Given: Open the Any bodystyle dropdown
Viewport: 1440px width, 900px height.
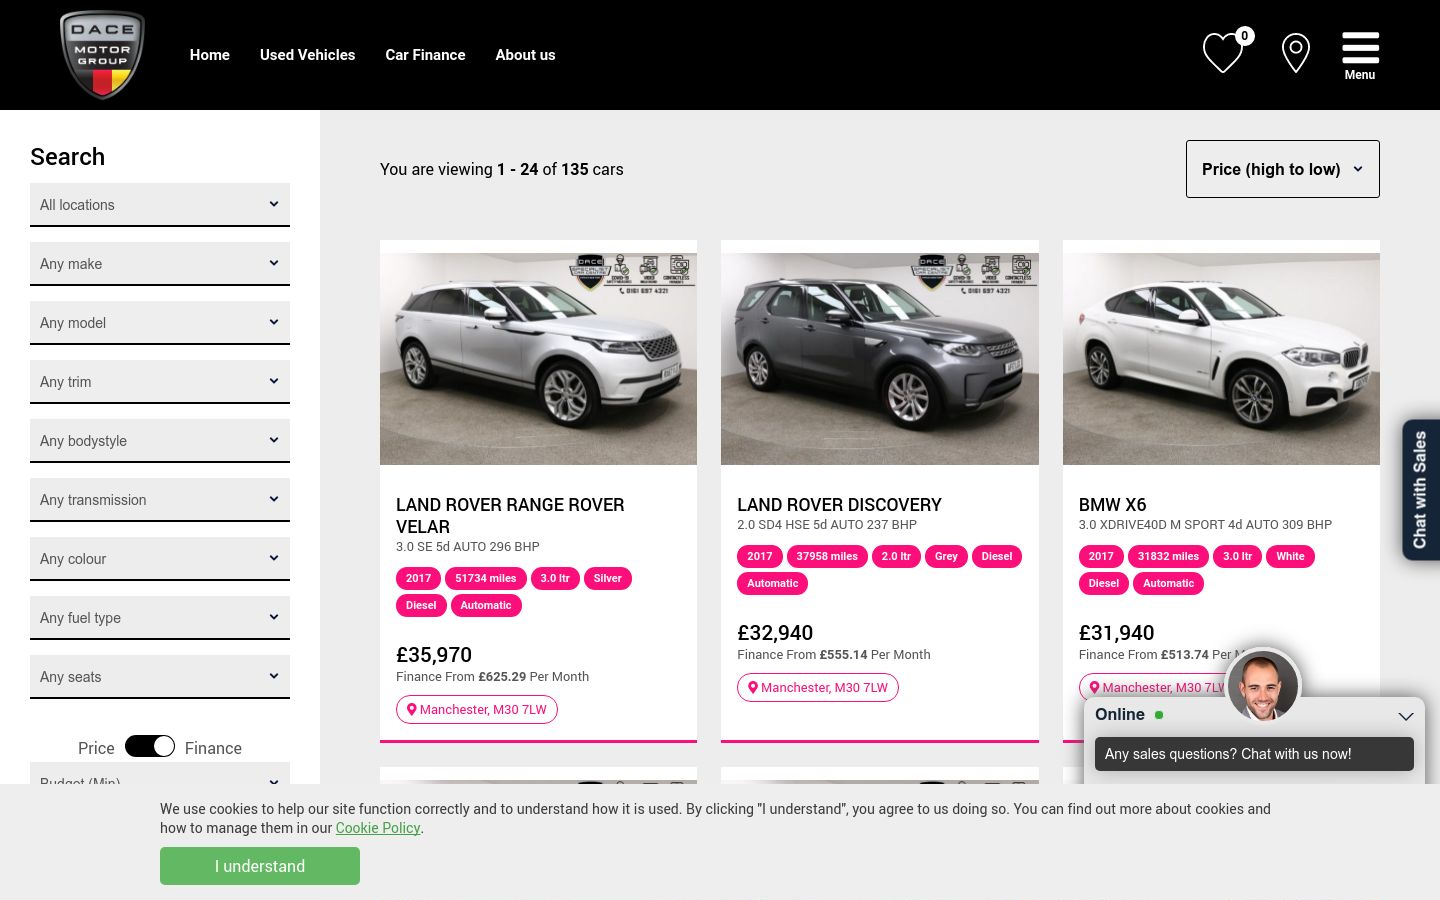Looking at the screenshot, I should (160, 441).
